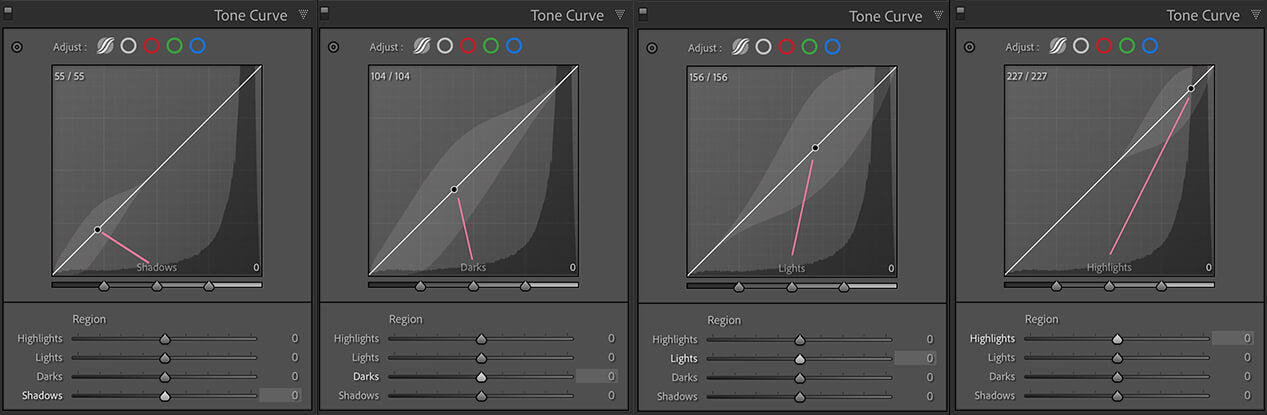Screen dimensions: 1267x415
Task: Switch to green channel in 104 / 104 panel
Action: 491,46
